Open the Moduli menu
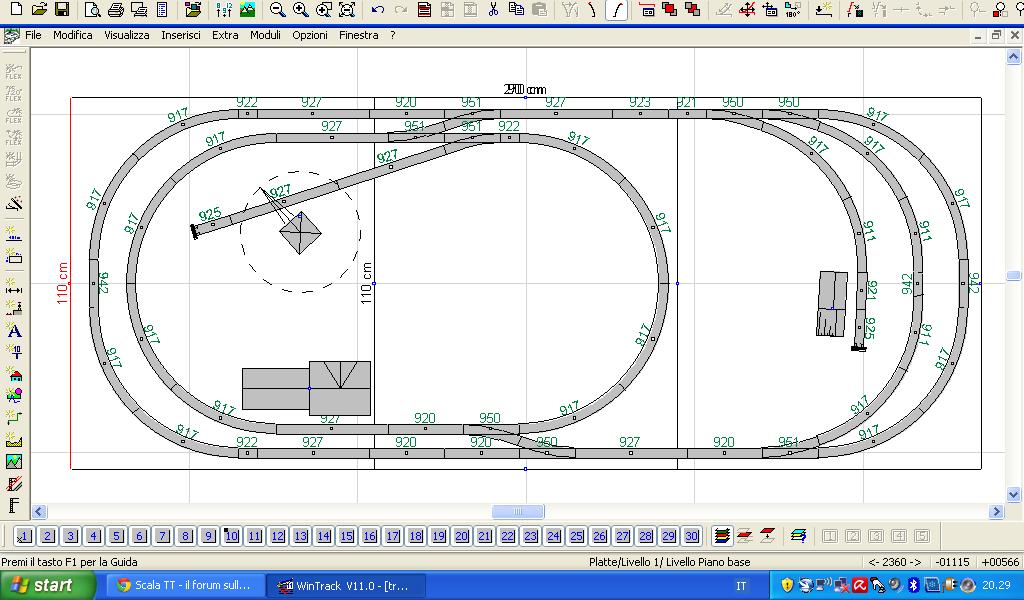1024x600 pixels. [x=265, y=35]
